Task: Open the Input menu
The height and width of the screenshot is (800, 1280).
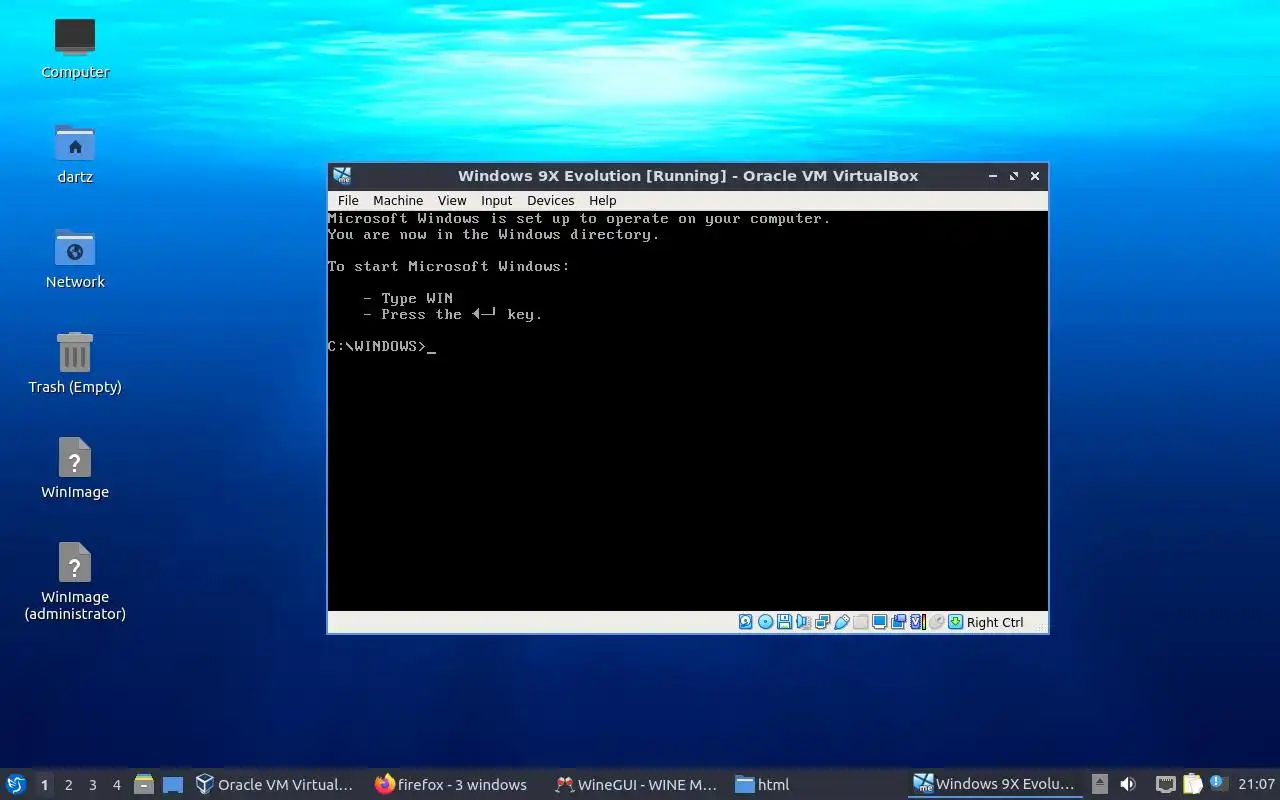Action: (x=496, y=200)
